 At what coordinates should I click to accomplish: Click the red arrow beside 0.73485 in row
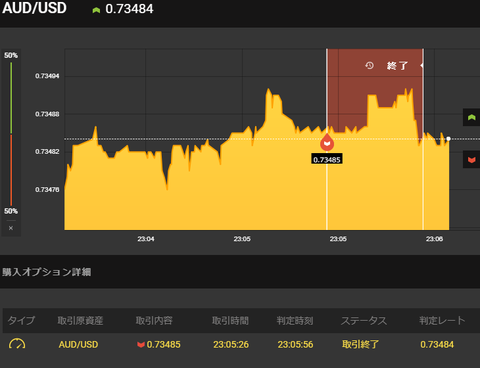point(141,345)
